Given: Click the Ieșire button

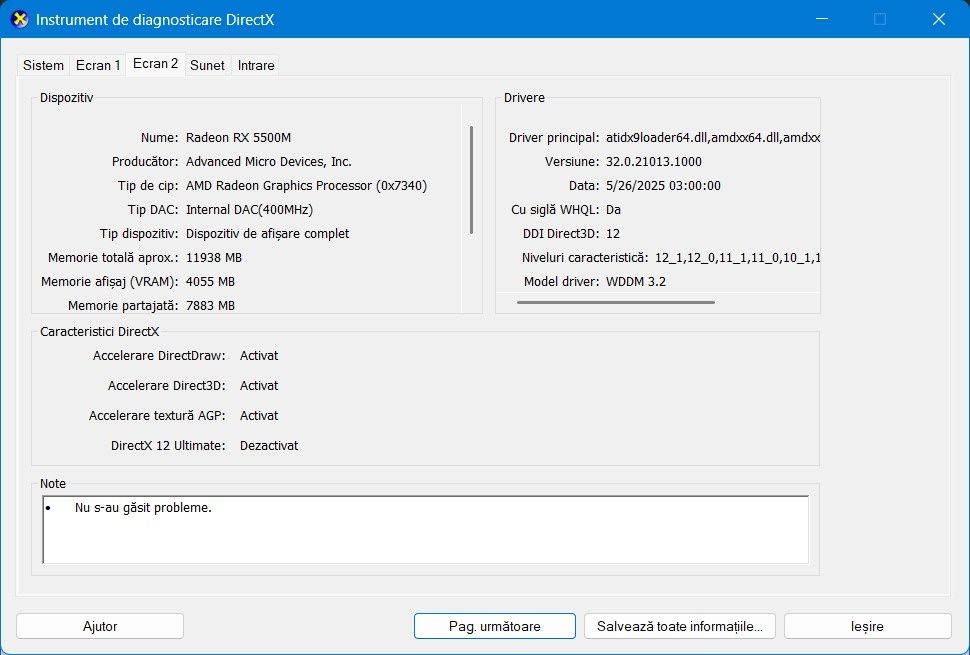Looking at the screenshot, I should (x=867, y=626).
